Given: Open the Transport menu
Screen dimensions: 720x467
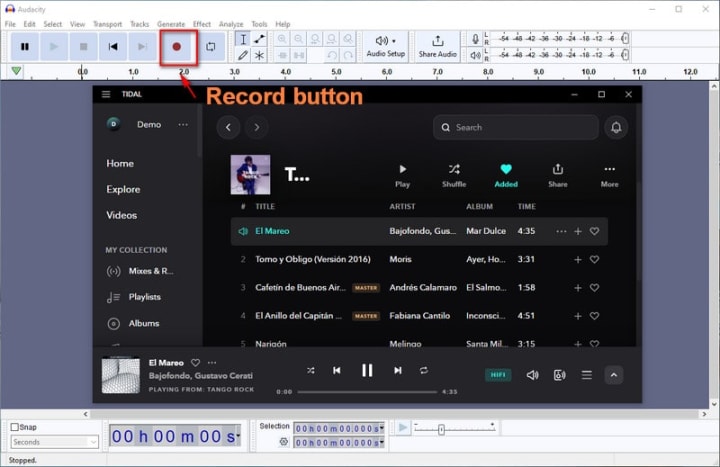Looking at the screenshot, I should 107,24.
